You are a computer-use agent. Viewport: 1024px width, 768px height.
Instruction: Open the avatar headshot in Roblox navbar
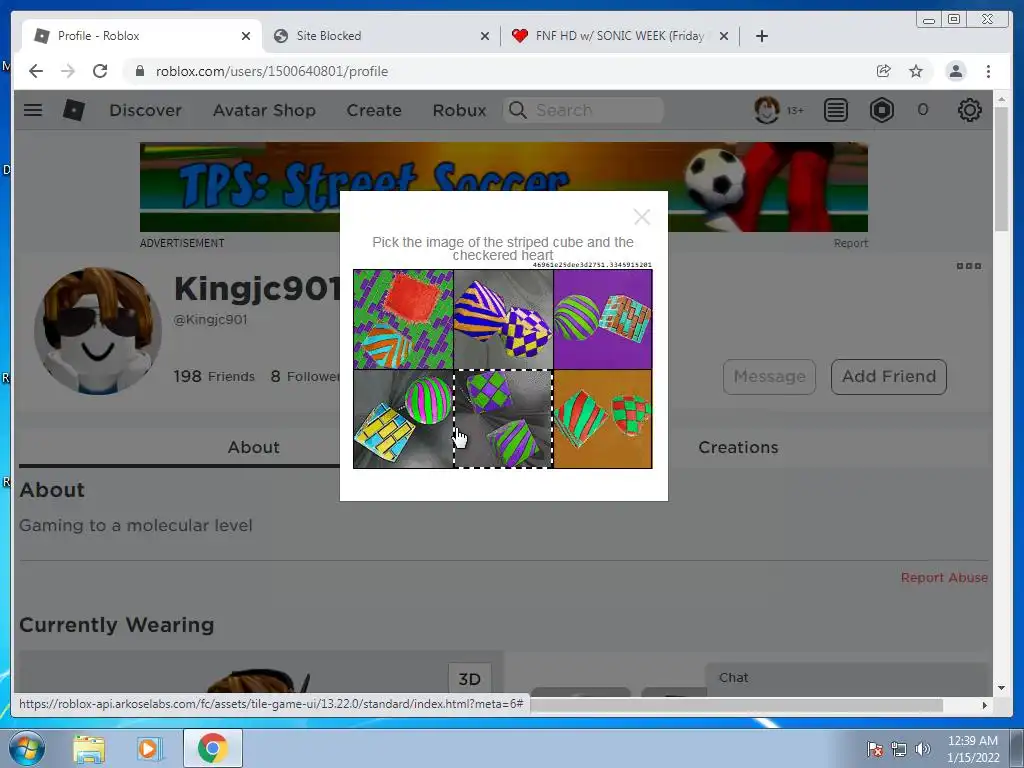767,110
